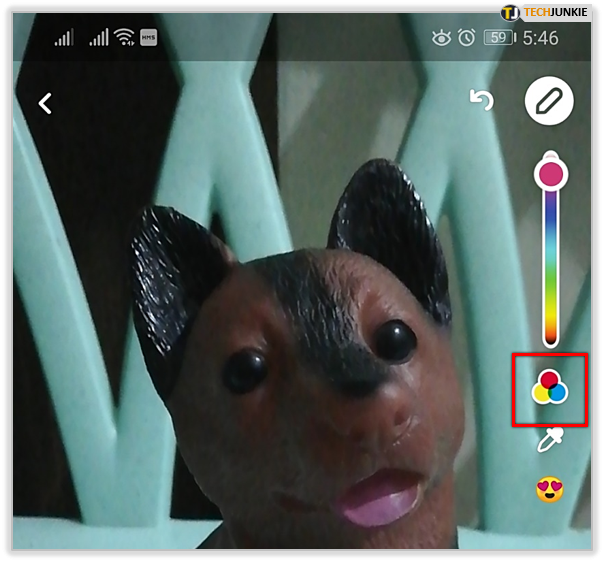Choose the heart-eyes emoji brush
The image size is (604, 562).
tap(549, 490)
